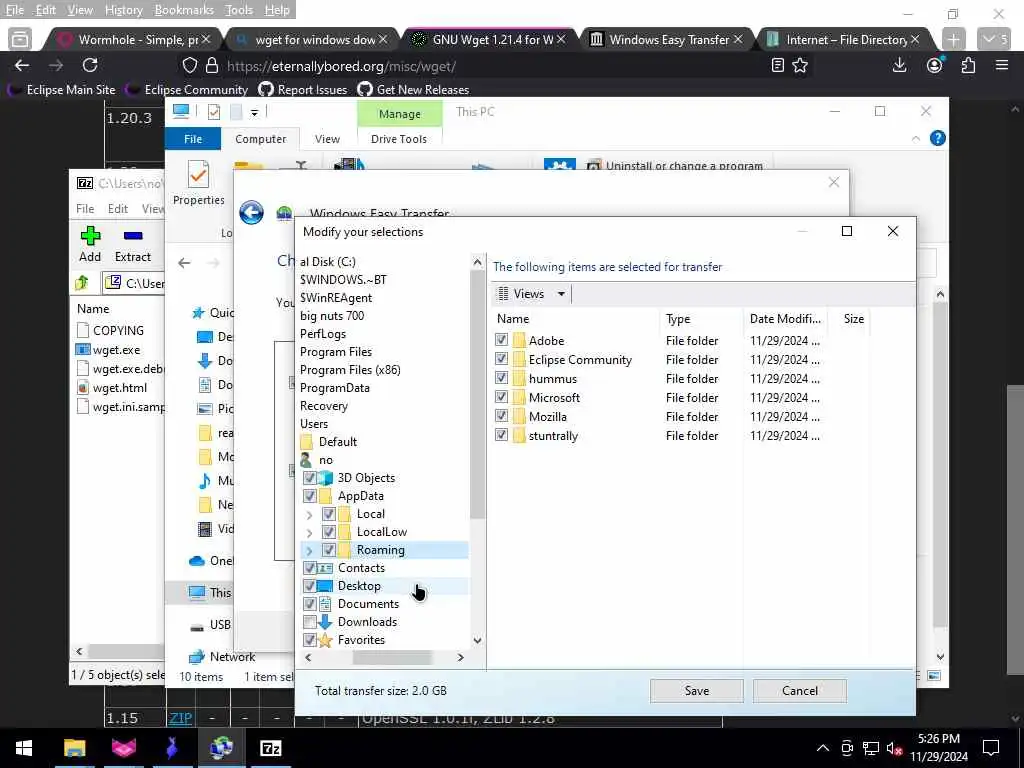Viewport: 1024px width, 768px height.
Task: Click Firefox reload page icon
Action: [x=90, y=65]
